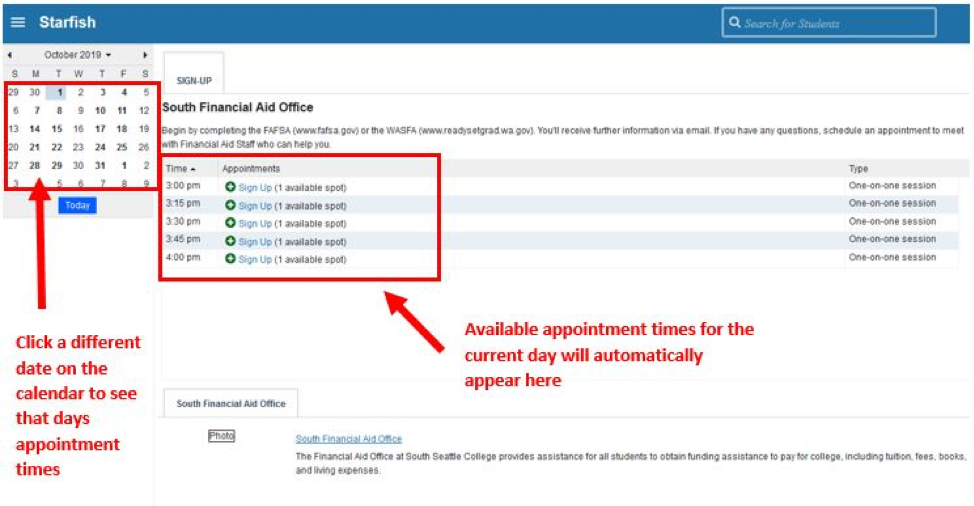The height and width of the screenshot is (506, 974).
Task: Select October 10 on the calendar
Action: (101, 111)
